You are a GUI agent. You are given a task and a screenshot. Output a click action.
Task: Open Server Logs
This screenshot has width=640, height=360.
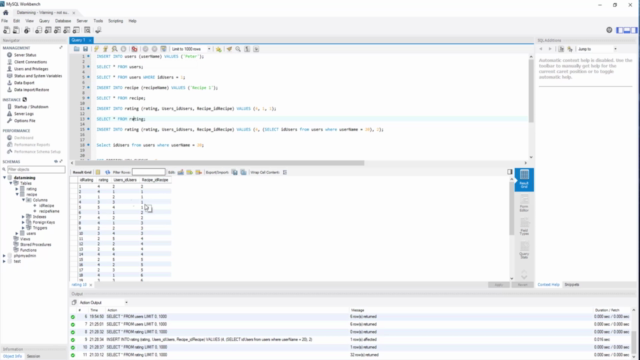24,114
